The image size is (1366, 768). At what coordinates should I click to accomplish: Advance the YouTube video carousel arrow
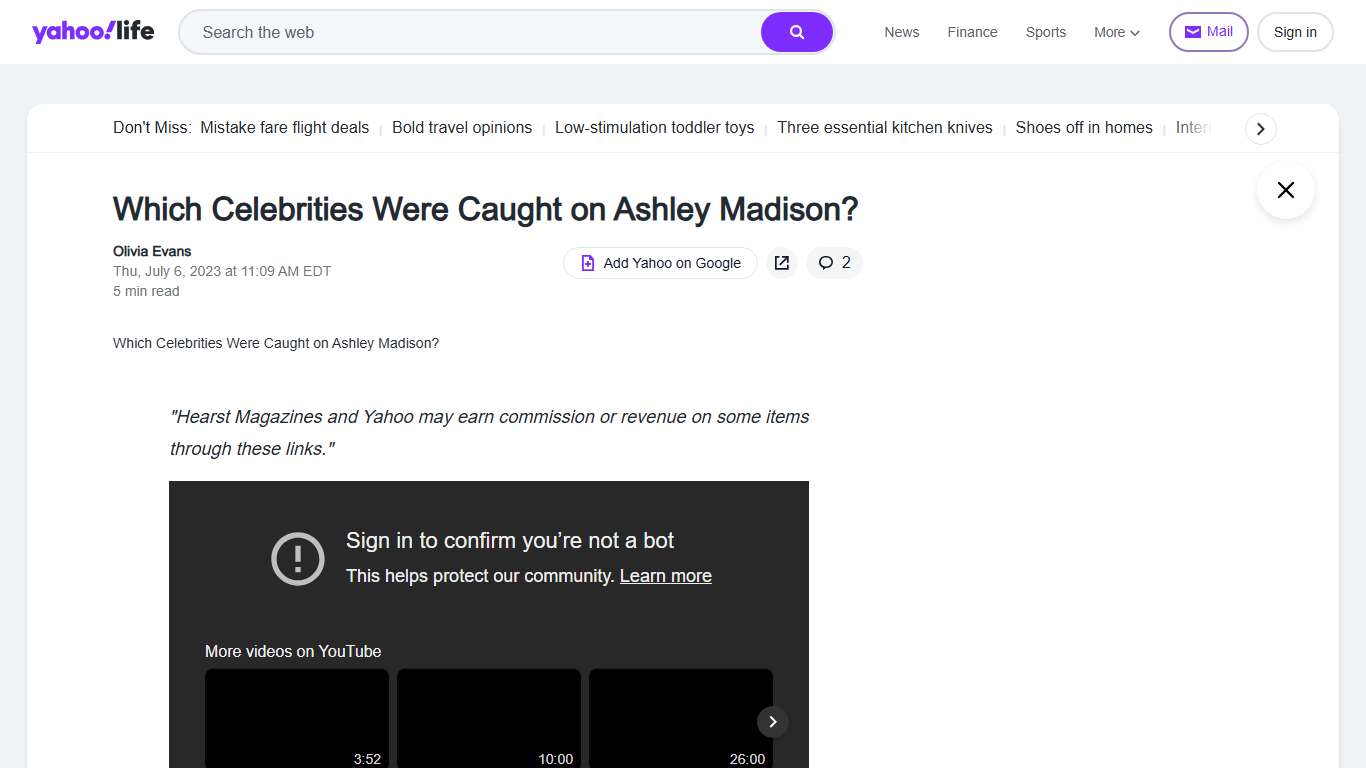tap(772, 721)
